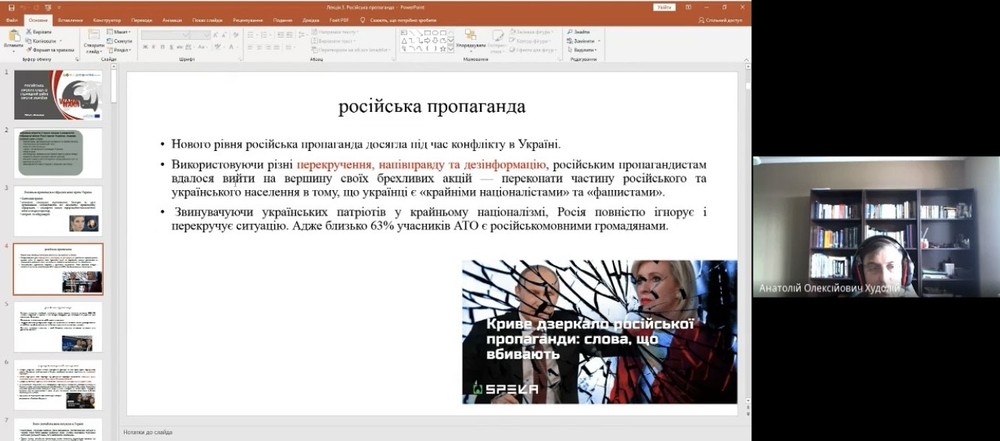Switch to Insert (Вставлення) tab
This screenshot has width=1000, height=441.
point(70,20)
